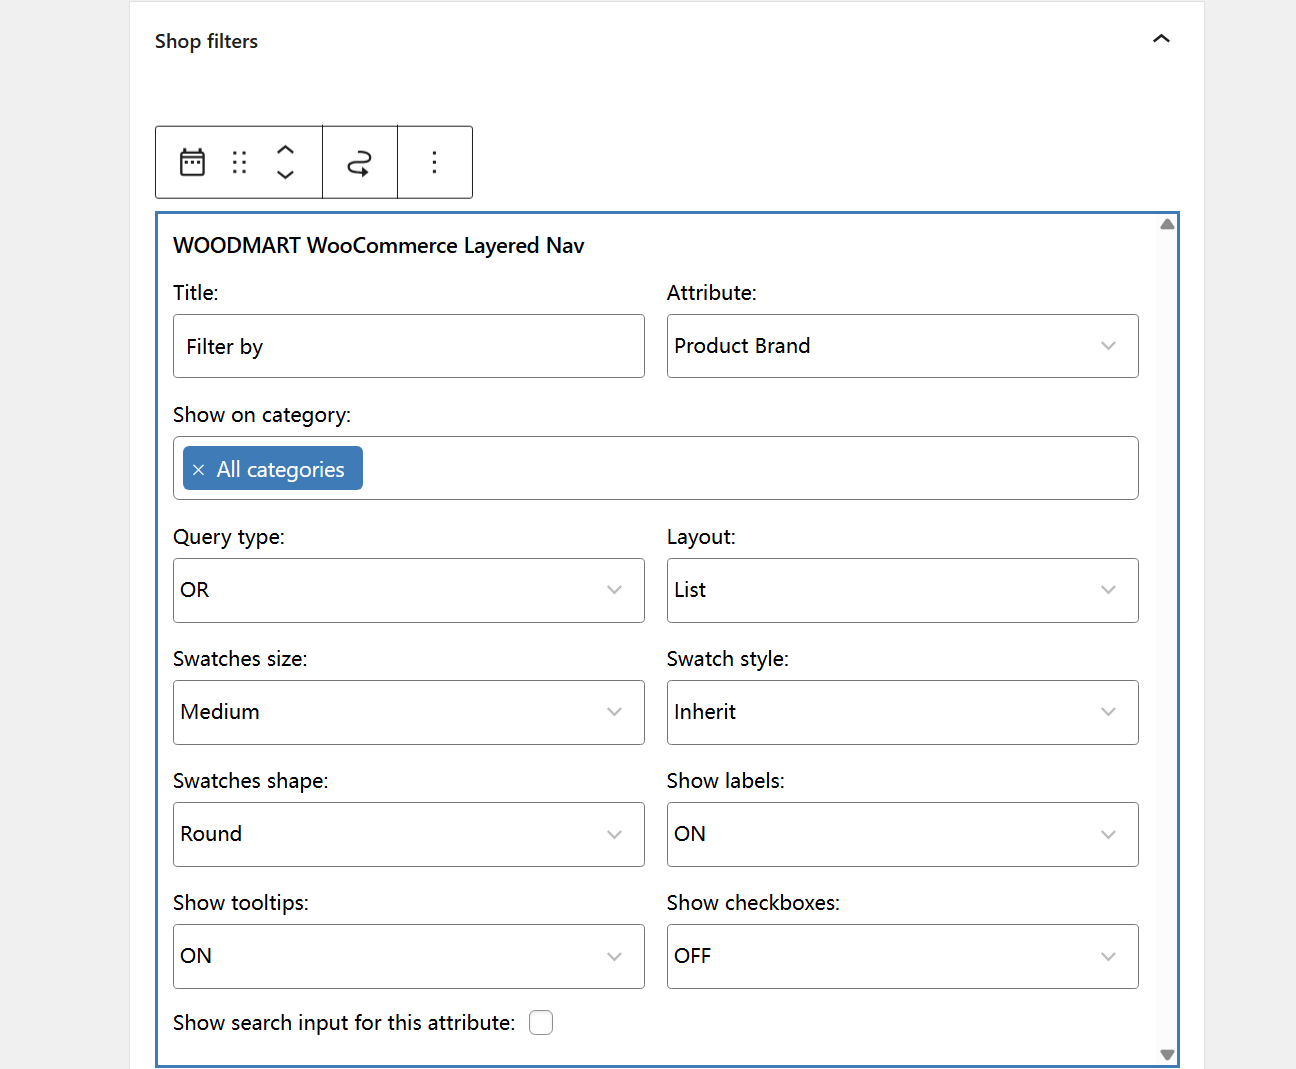Move block down with the down arrow
Image resolution: width=1296 pixels, height=1069 pixels.
(285, 174)
